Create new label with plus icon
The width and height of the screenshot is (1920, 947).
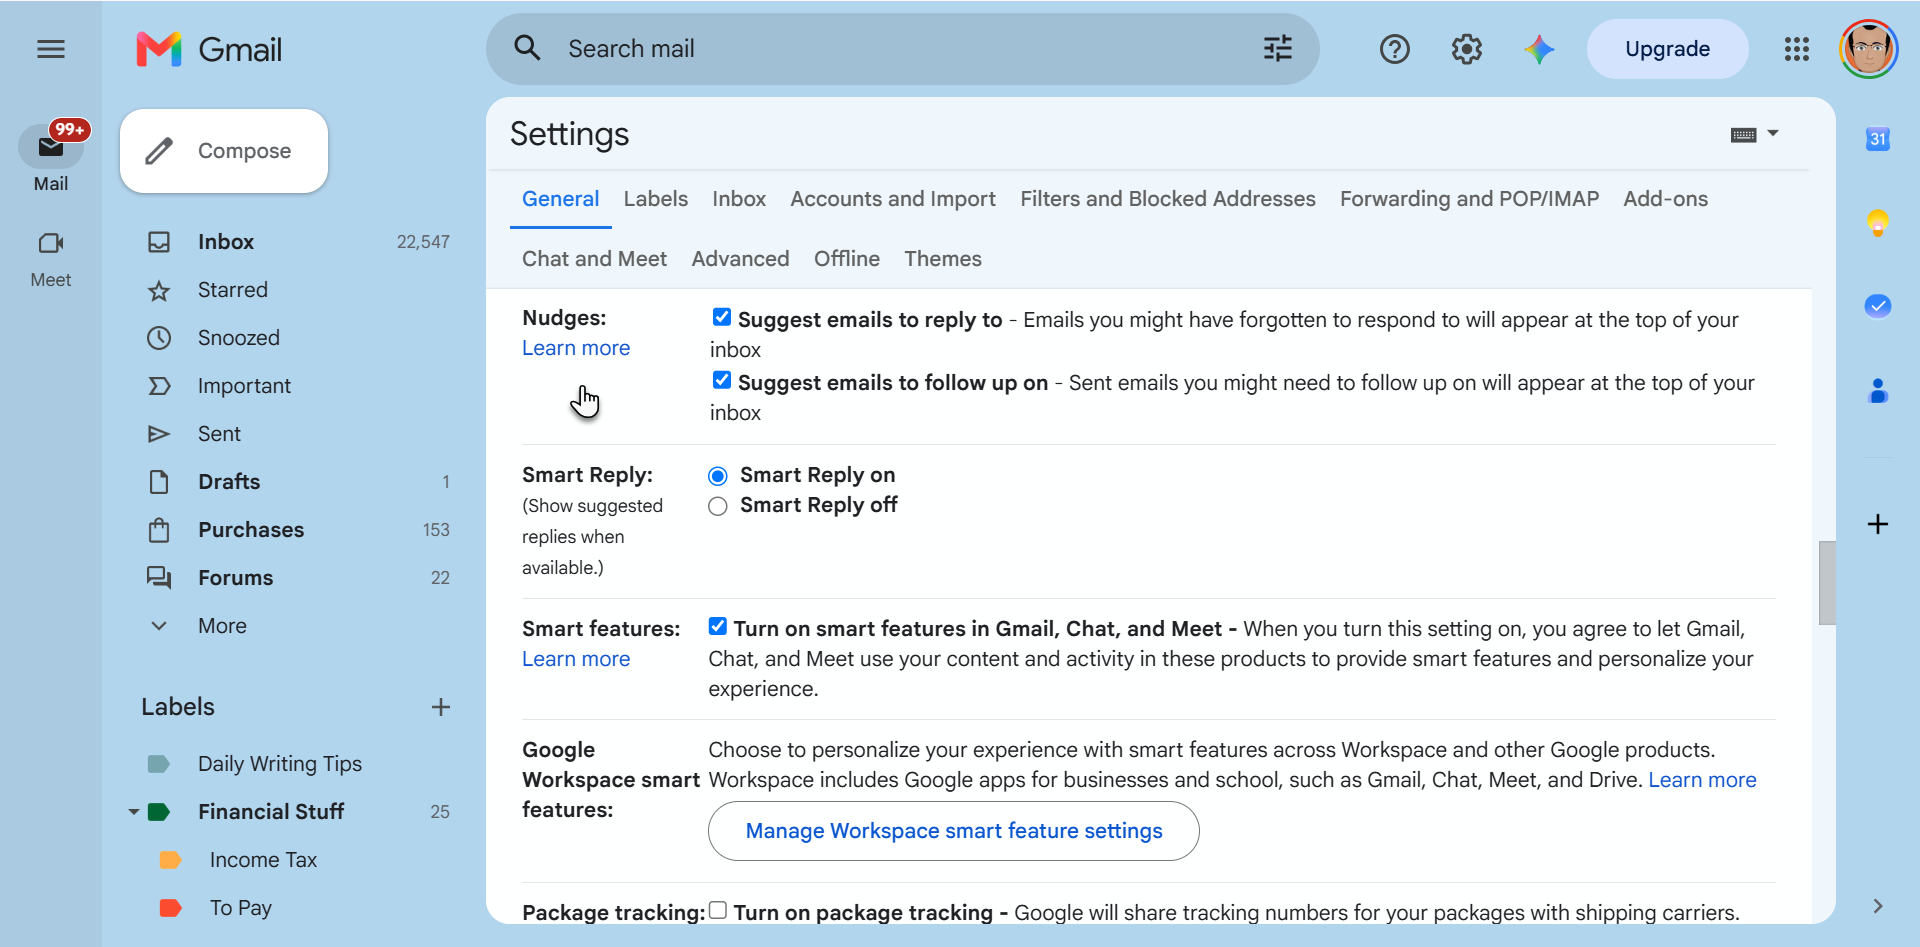[440, 707]
